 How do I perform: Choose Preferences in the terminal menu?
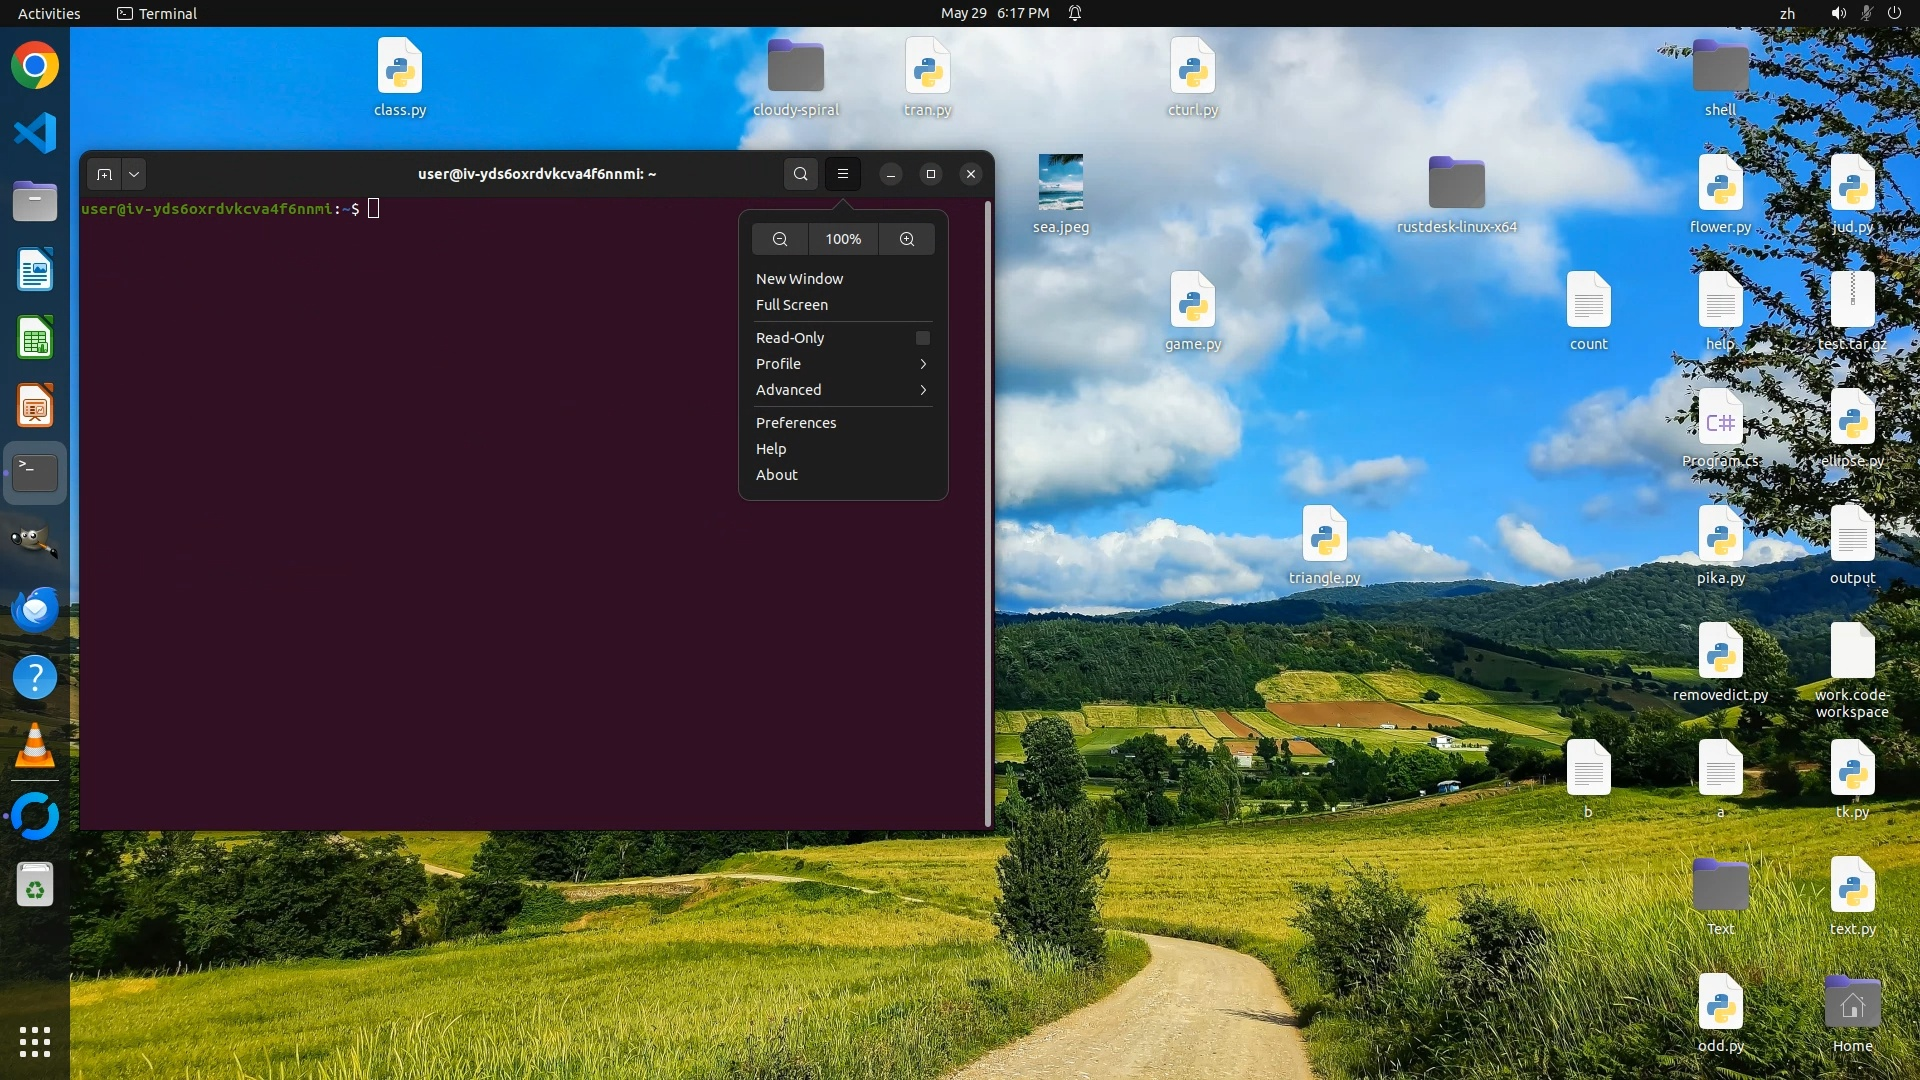click(x=796, y=423)
